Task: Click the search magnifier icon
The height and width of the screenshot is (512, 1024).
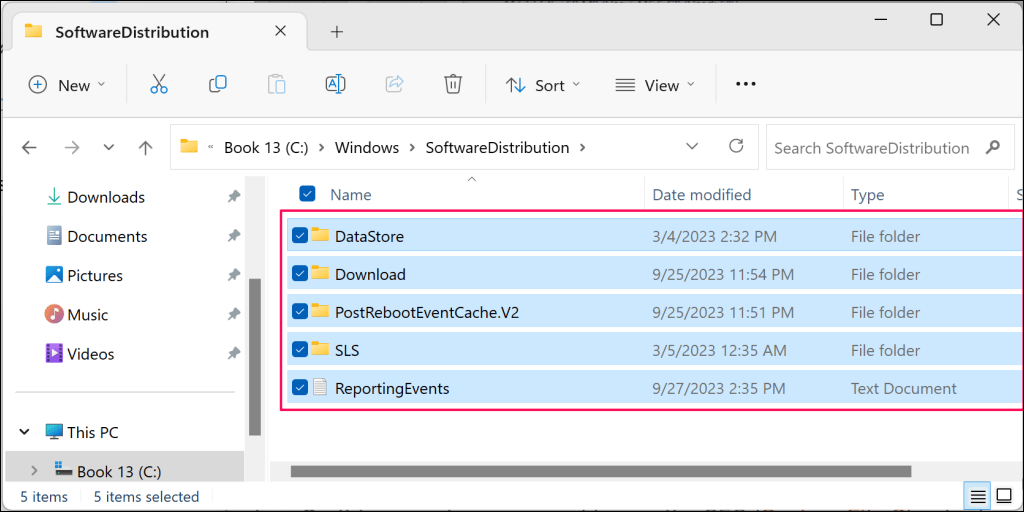Action: 993,147
